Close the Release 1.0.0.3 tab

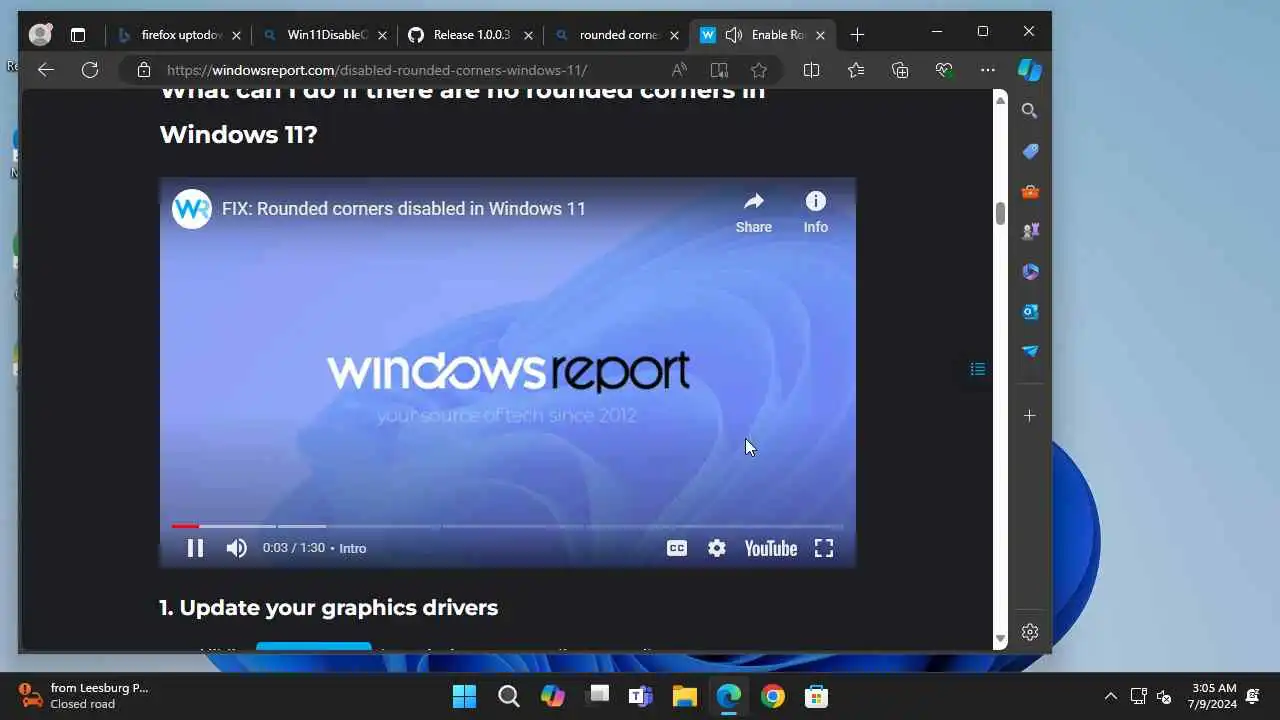(x=528, y=35)
